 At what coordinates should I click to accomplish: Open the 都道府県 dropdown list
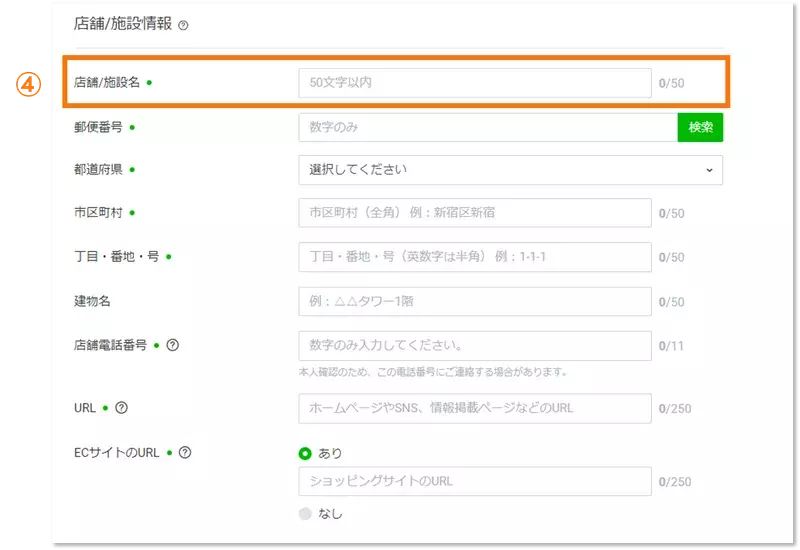coord(510,170)
